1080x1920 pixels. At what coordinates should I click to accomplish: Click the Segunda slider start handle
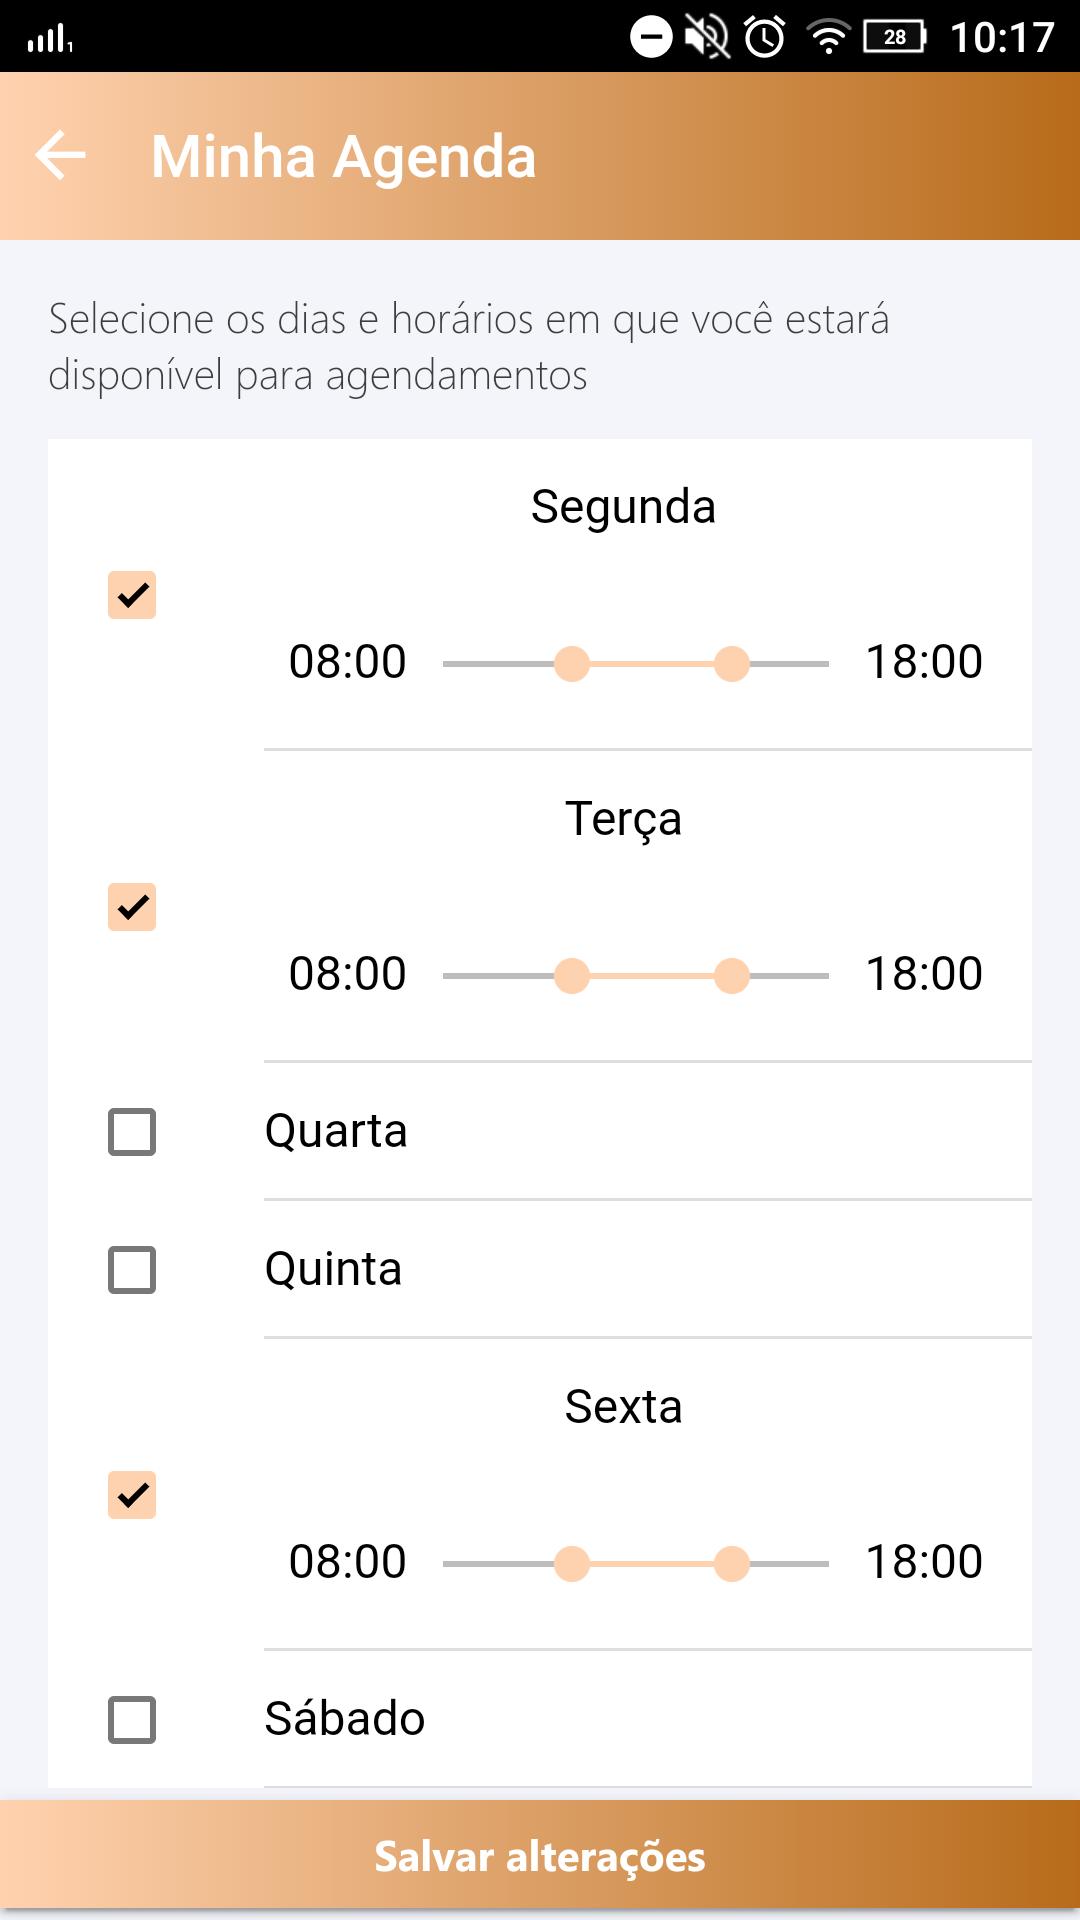572,664
